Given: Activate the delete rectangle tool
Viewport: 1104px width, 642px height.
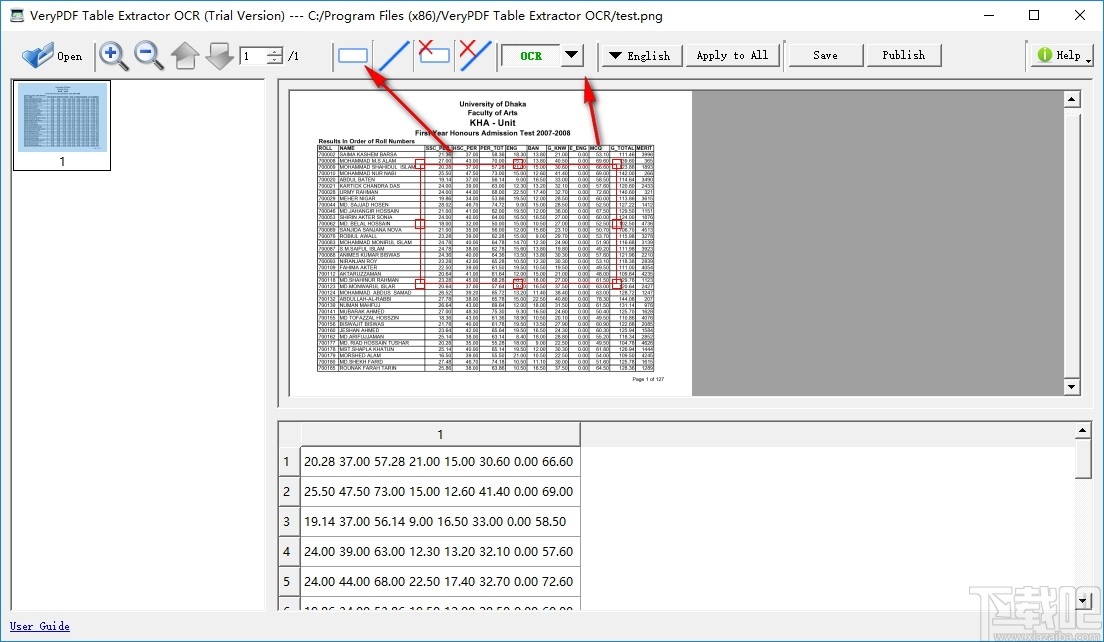Looking at the screenshot, I should click(433, 56).
